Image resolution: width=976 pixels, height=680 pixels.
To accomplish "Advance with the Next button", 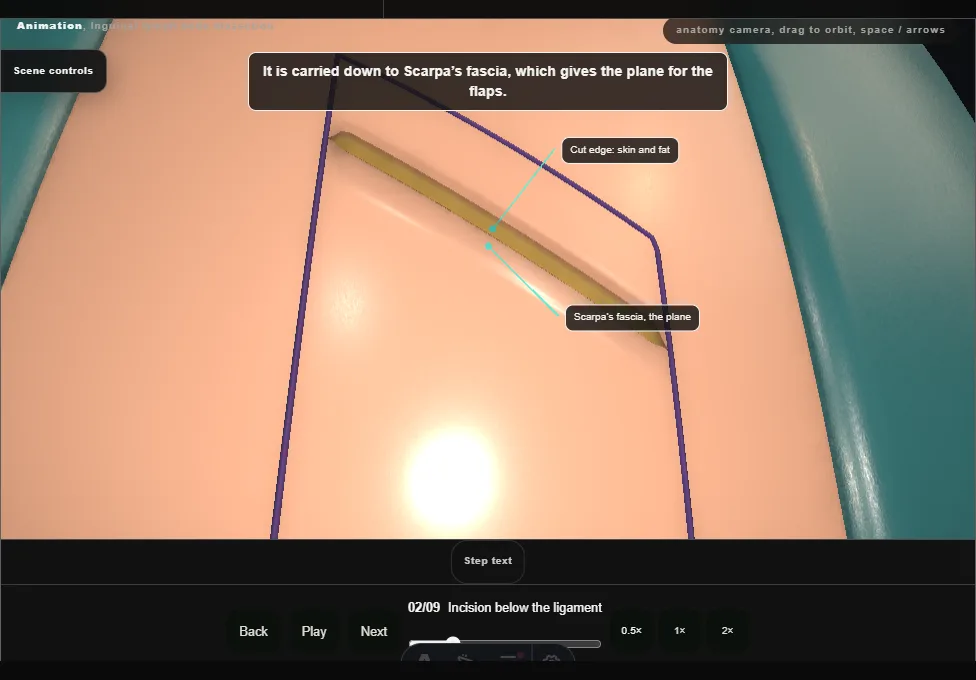I will pyautogui.click(x=373, y=631).
